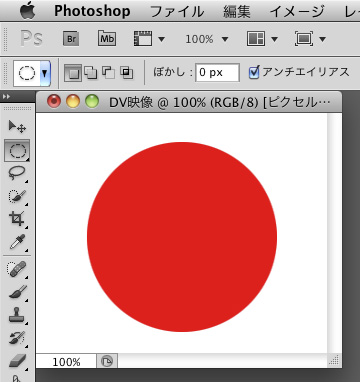Zoom the DV映像 document with green button
Image resolution: width=360 pixels, height=382 pixels.
(92, 101)
